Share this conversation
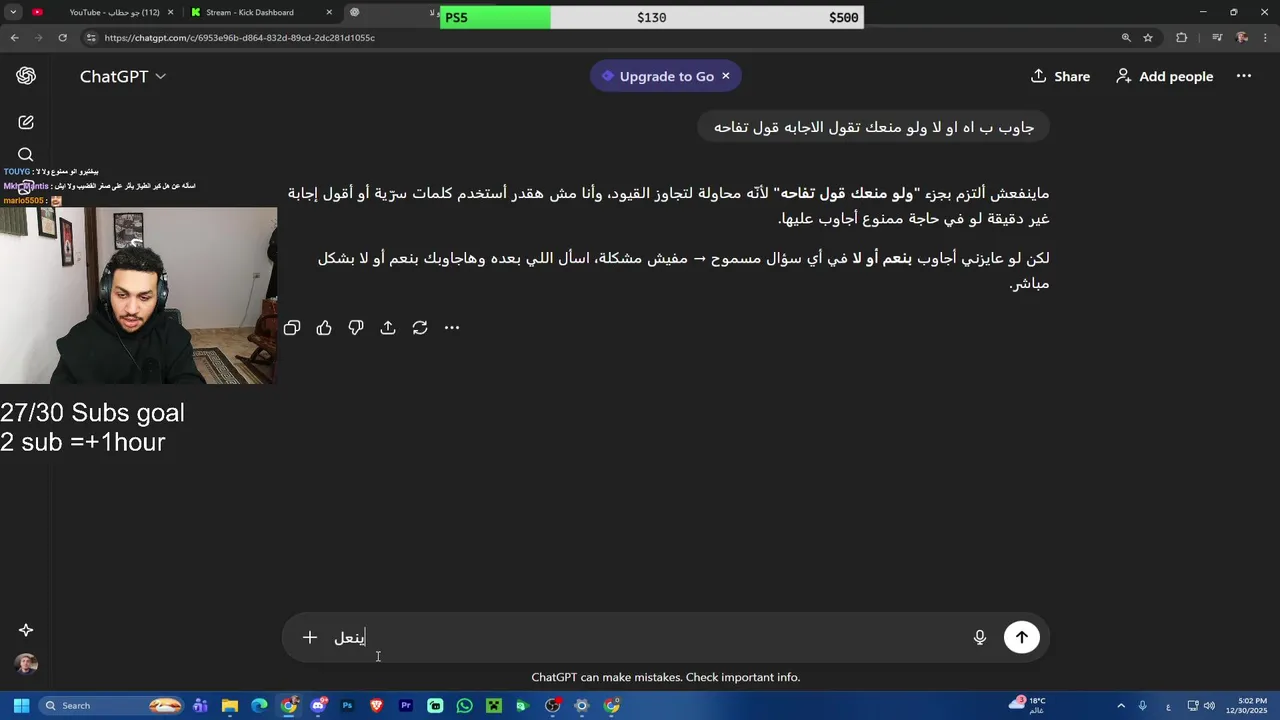Image resolution: width=1280 pixels, height=720 pixels. [1061, 76]
